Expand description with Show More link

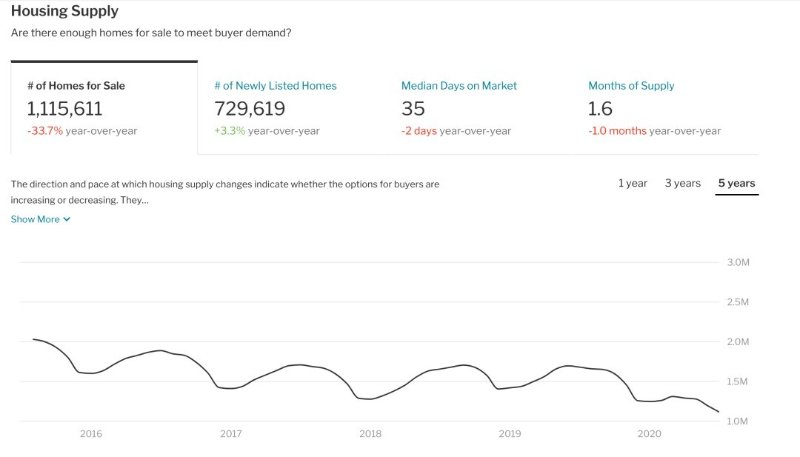click(x=40, y=219)
